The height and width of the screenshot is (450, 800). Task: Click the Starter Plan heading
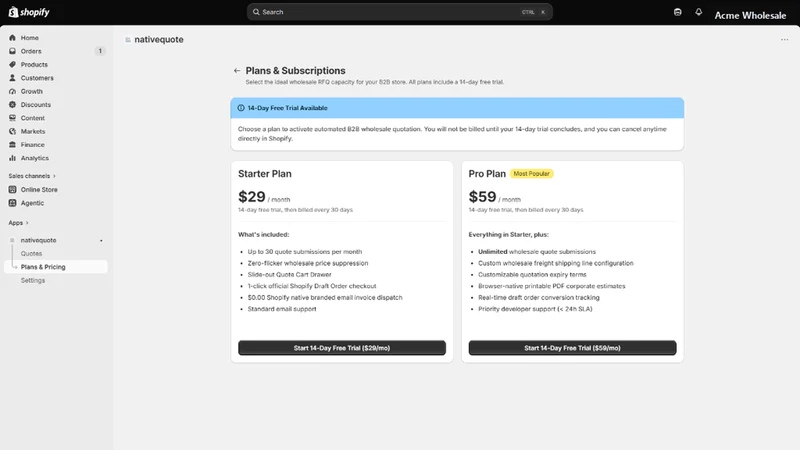point(265,173)
